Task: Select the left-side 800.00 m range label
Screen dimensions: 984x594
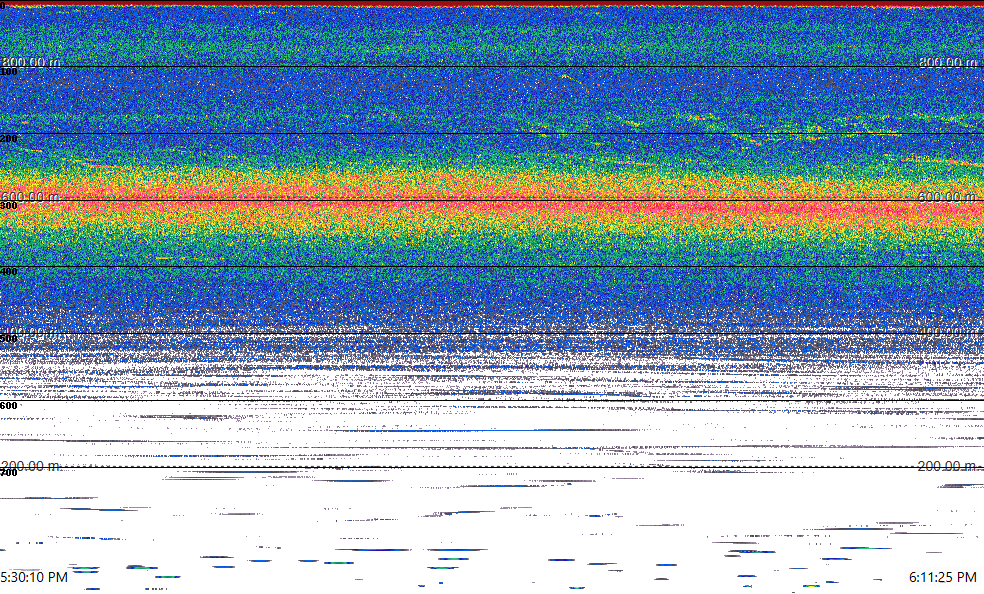Action: tap(31, 61)
